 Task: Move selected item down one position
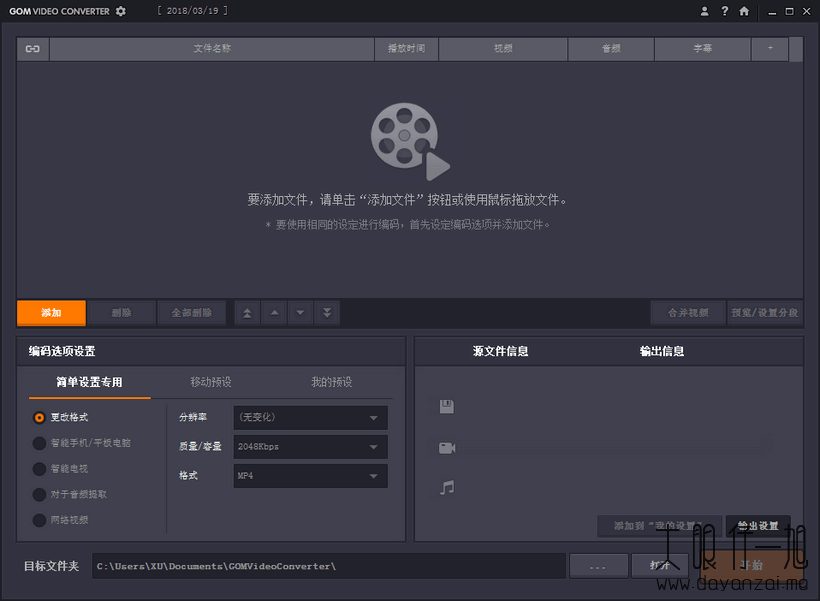coord(300,313)
